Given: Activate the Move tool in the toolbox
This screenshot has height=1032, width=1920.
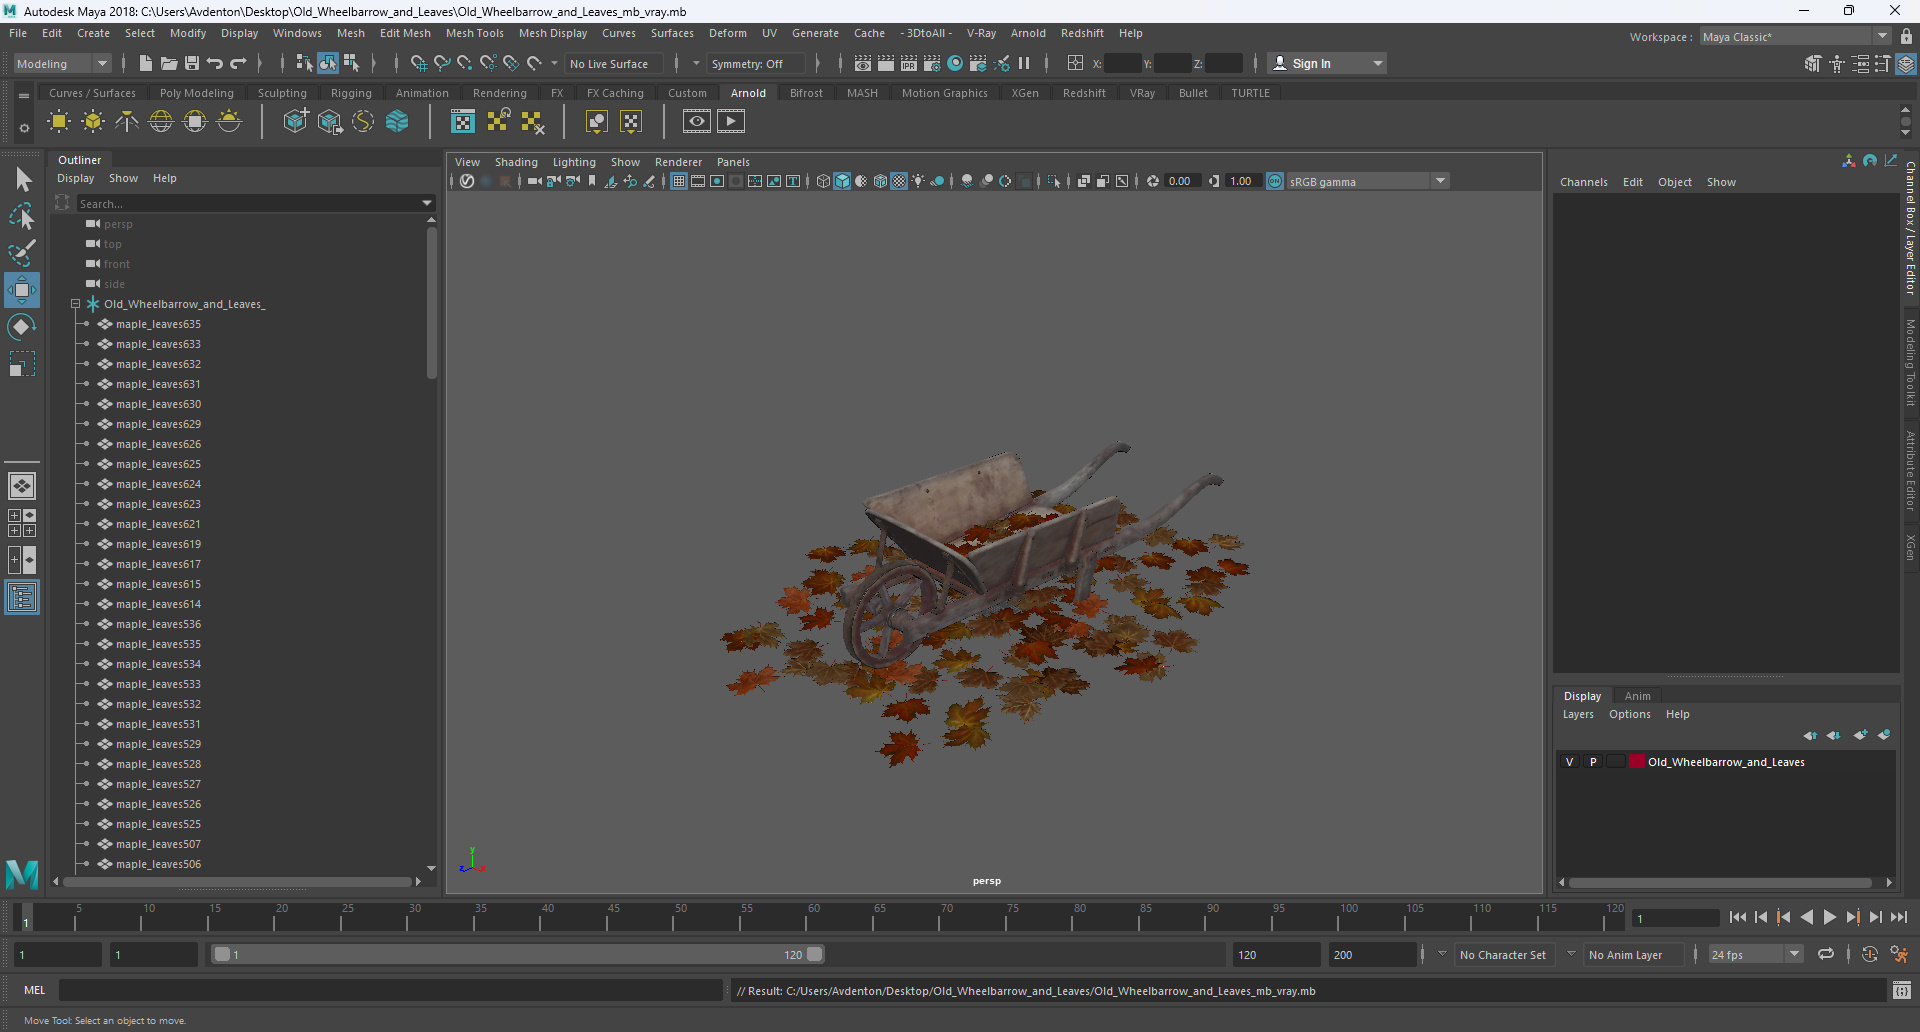Looking at the screenshot, I should (22, 290).
